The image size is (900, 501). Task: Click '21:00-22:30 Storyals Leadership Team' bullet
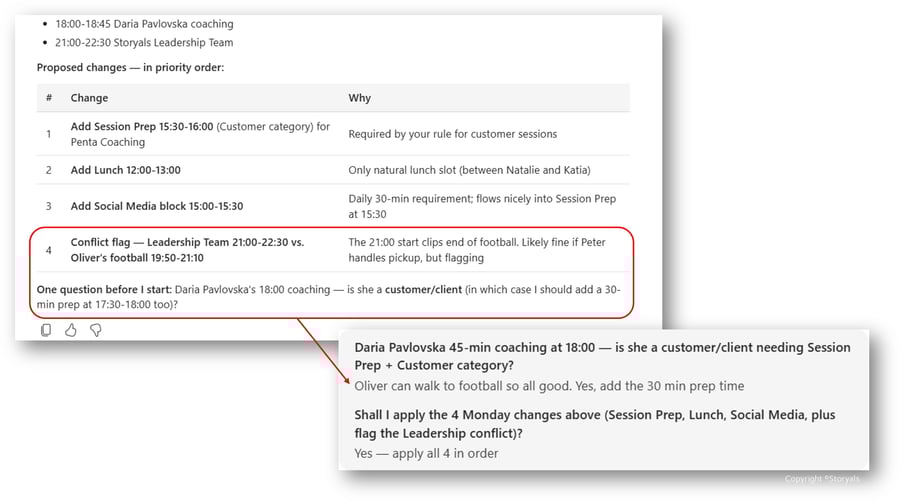144,43
